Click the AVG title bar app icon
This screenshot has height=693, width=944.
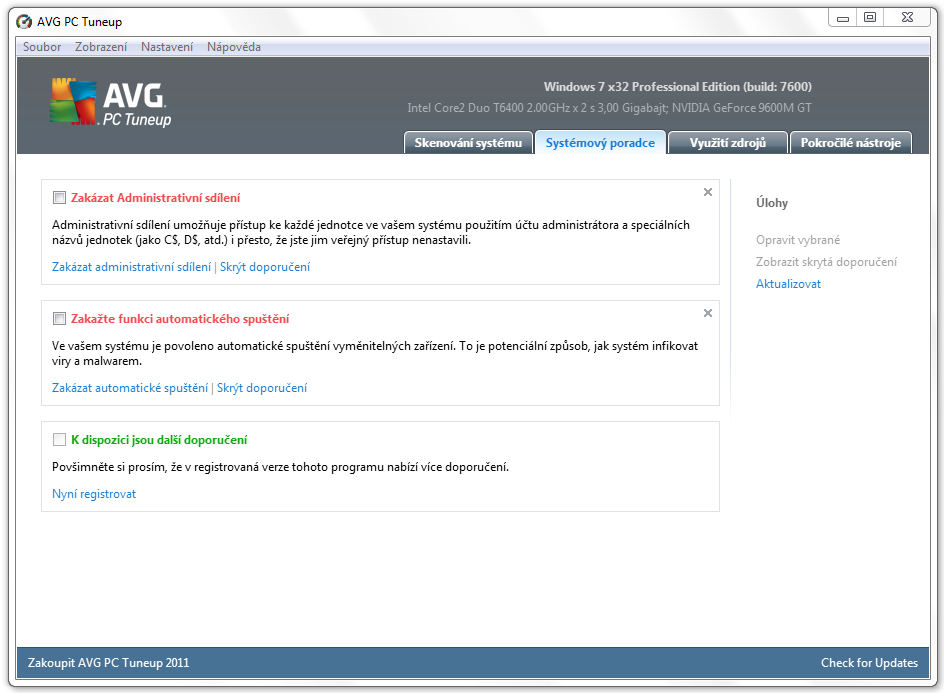24,22
